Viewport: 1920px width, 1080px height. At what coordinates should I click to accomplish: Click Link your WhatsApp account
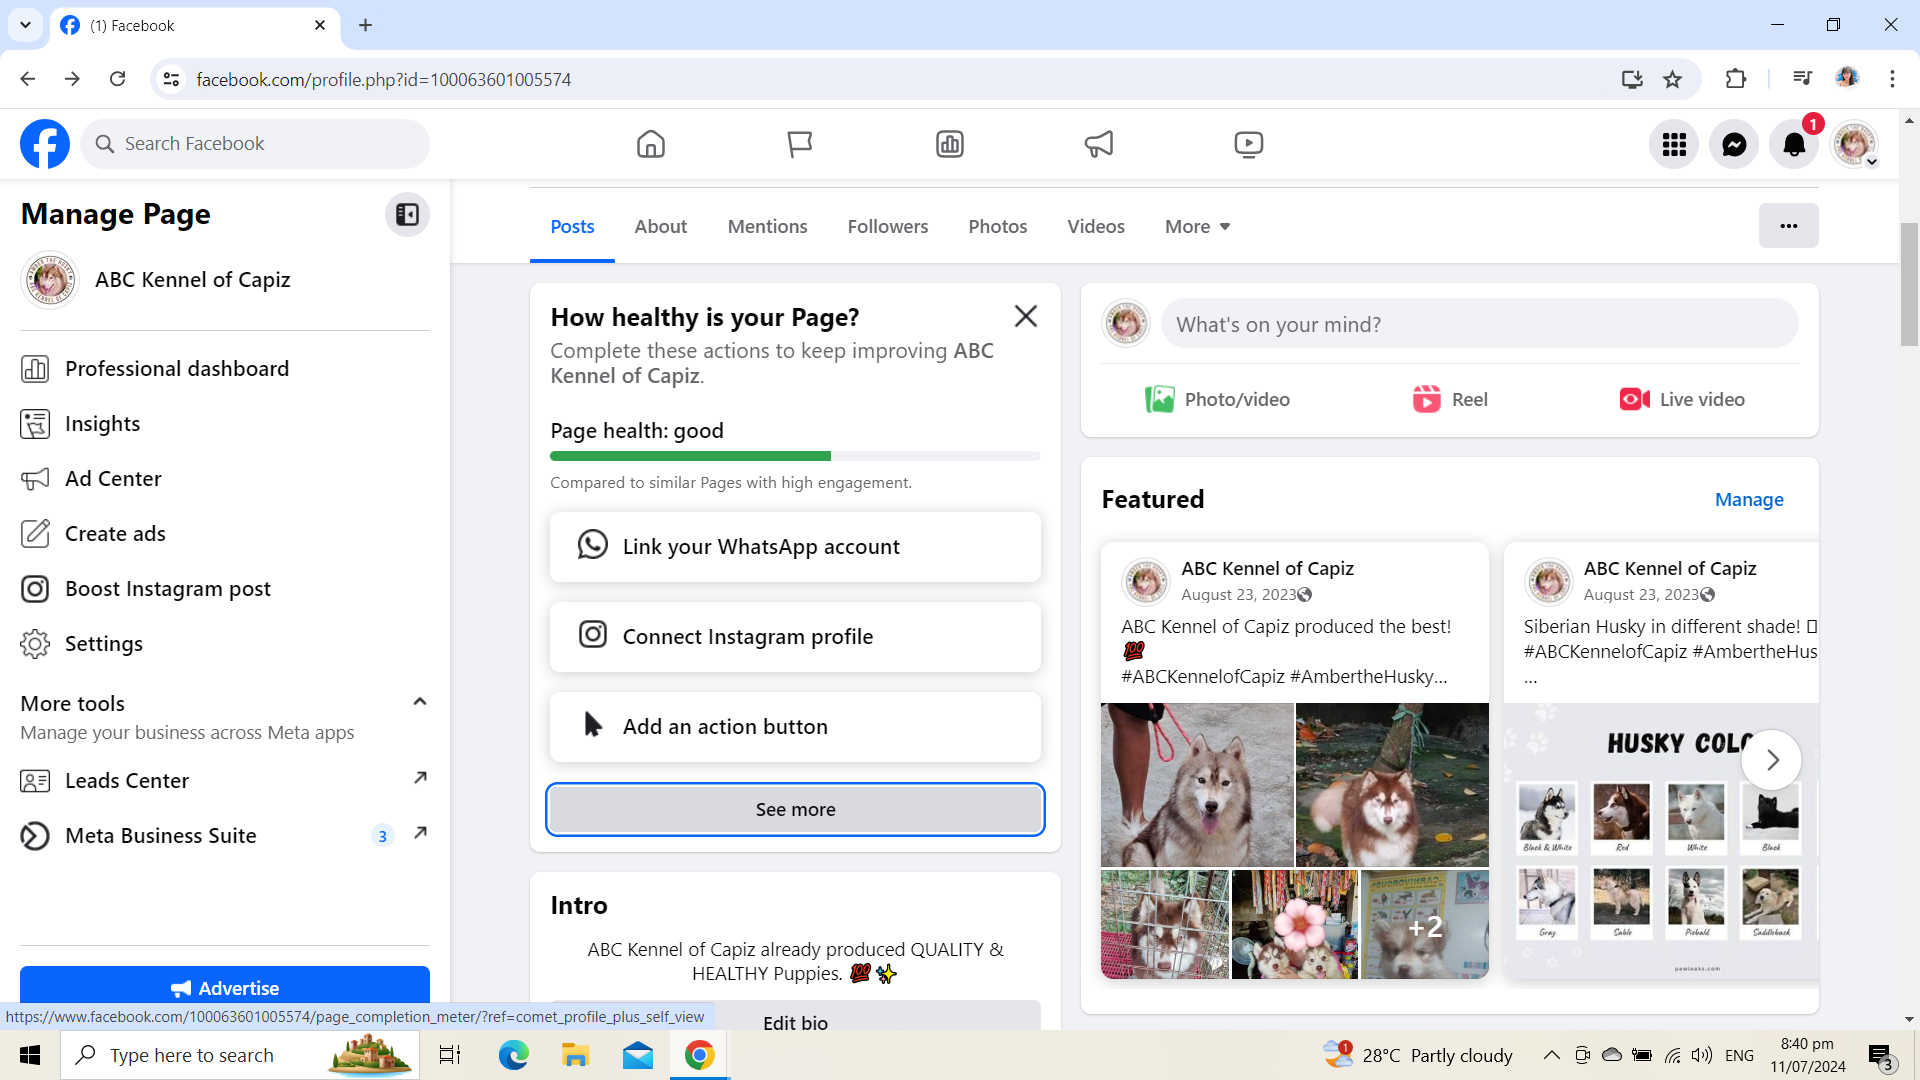(795, 547)
